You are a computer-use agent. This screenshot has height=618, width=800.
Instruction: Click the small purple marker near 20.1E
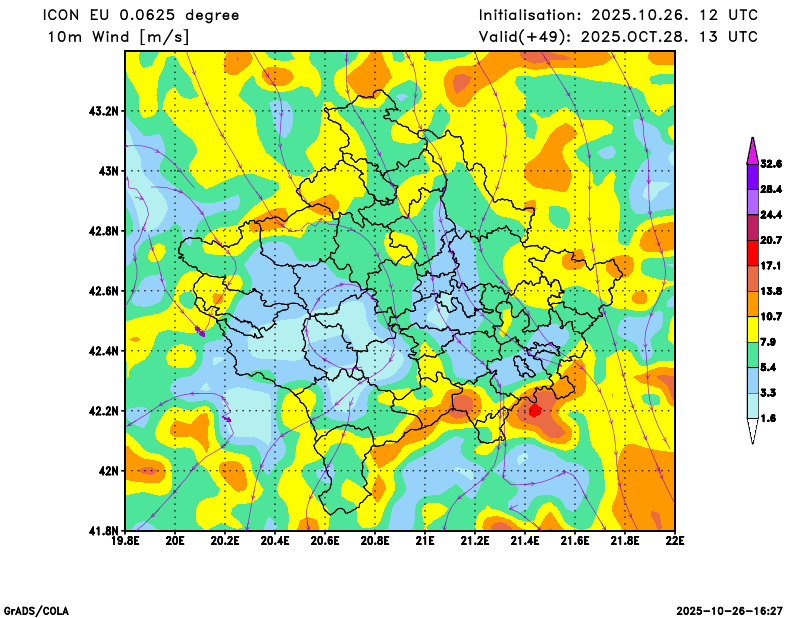point(200,330)
